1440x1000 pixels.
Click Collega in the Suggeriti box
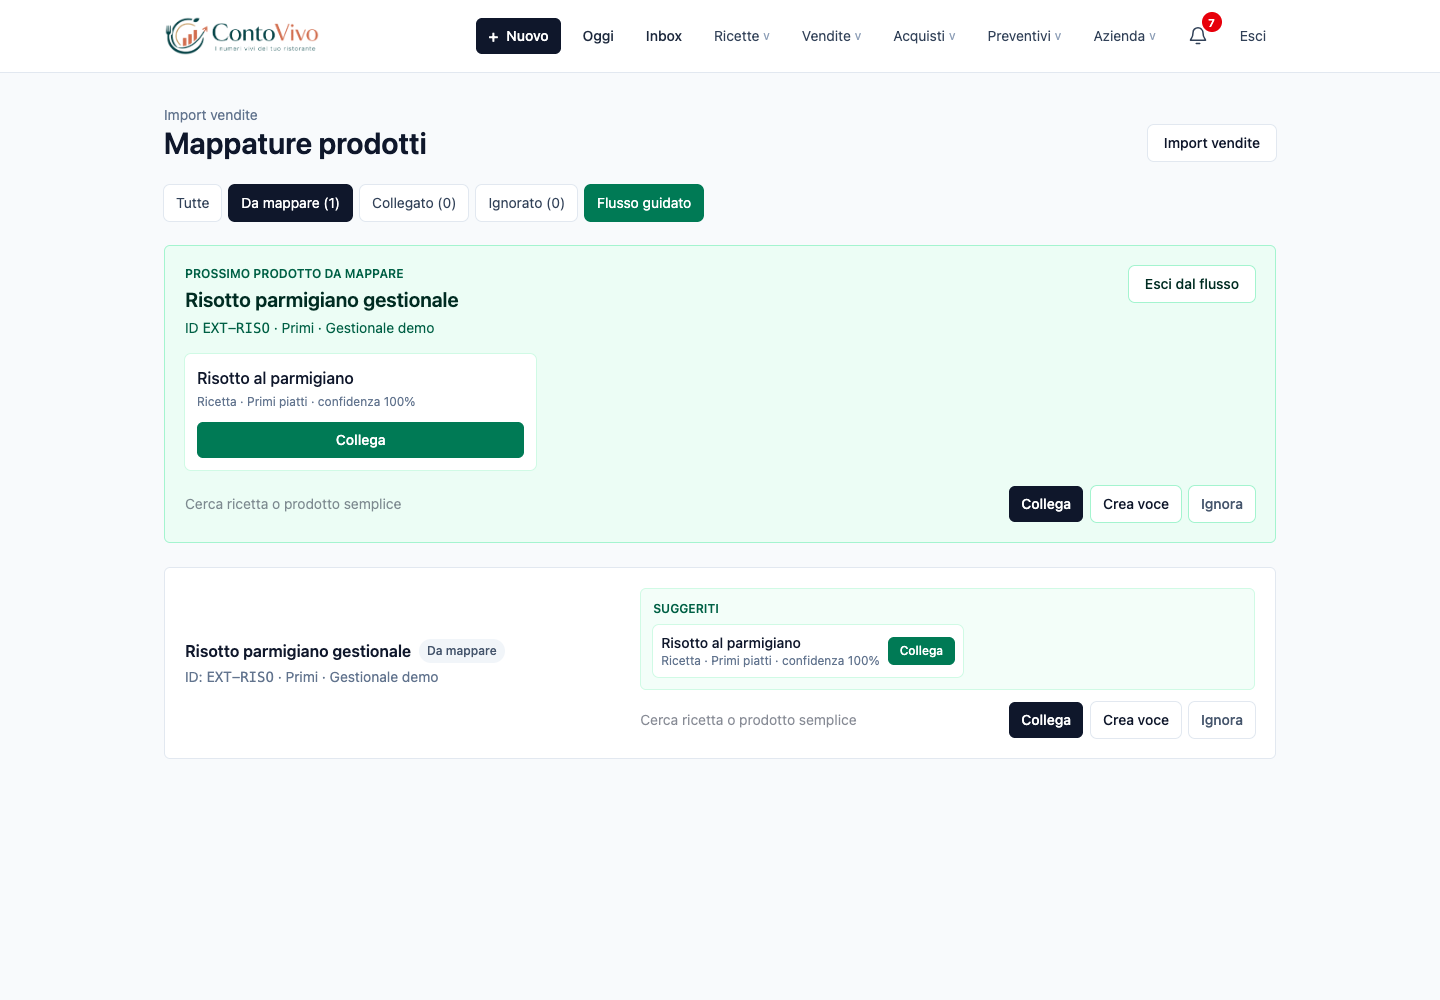click(x=921, y=651)
